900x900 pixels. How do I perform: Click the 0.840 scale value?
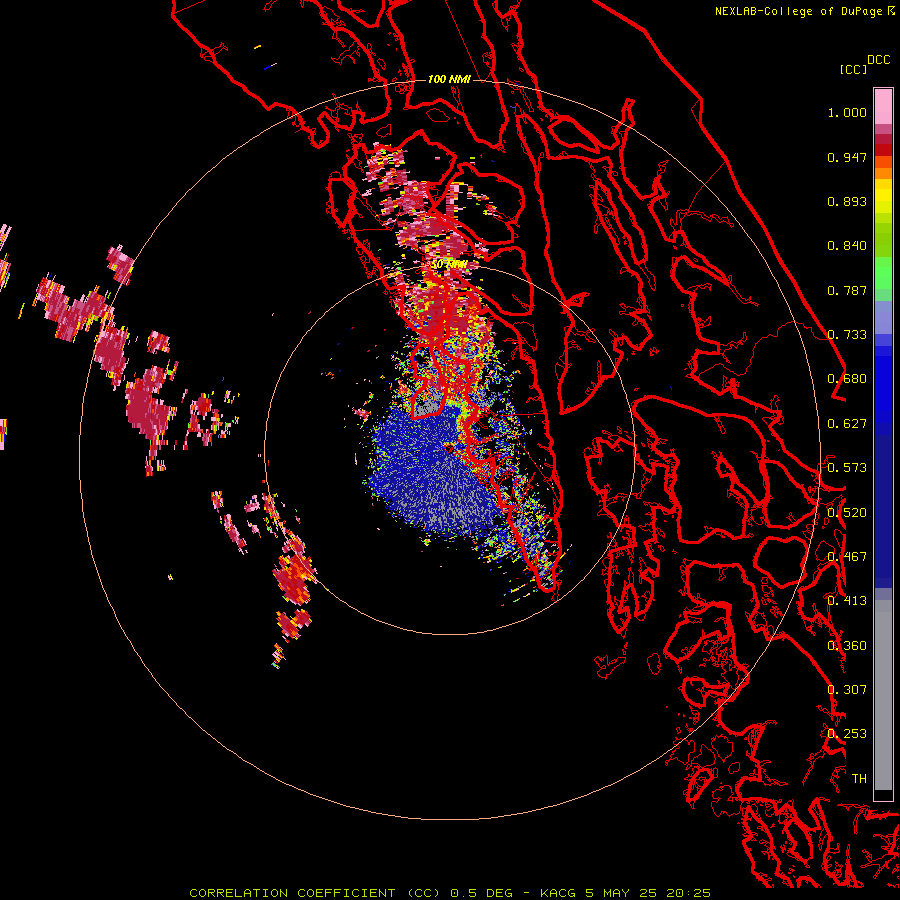[x=847, y=246]
